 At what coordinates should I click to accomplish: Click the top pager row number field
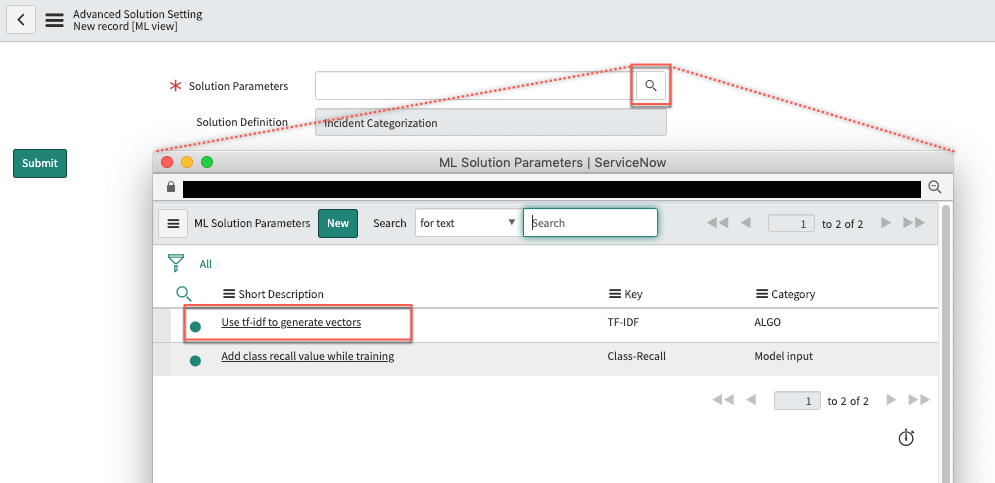tap(791, 223)
